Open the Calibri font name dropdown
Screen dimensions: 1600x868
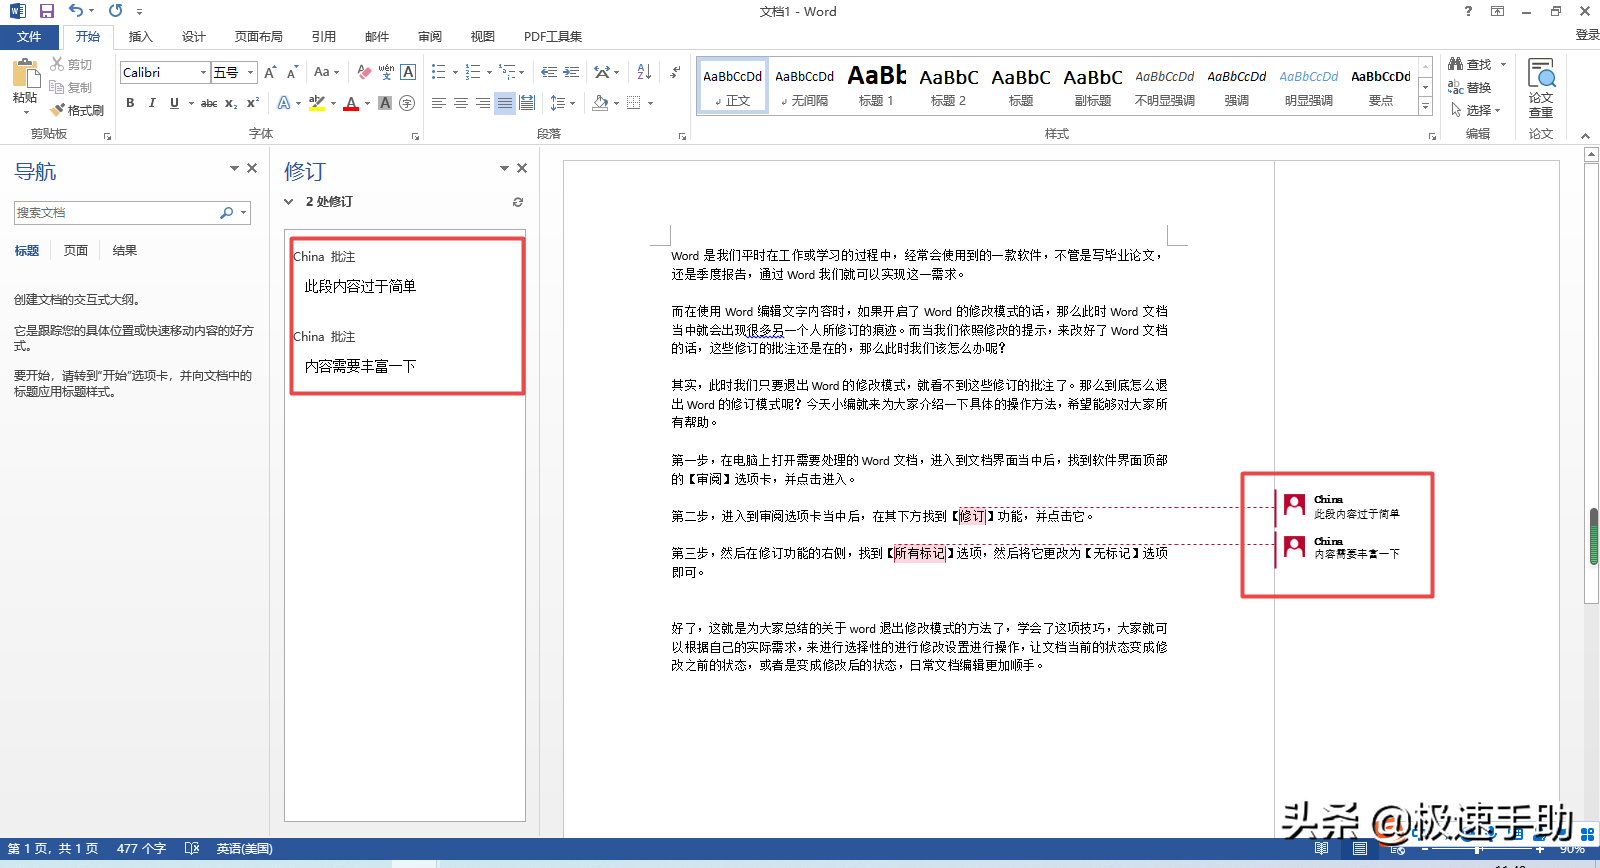pos(203,72)
